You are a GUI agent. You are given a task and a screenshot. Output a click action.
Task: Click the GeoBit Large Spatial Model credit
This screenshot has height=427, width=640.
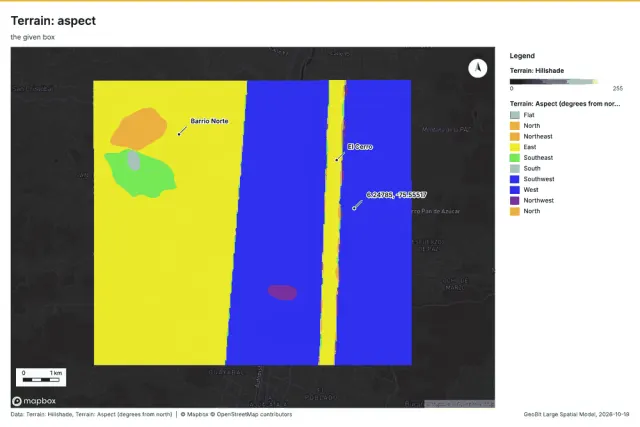576,414
